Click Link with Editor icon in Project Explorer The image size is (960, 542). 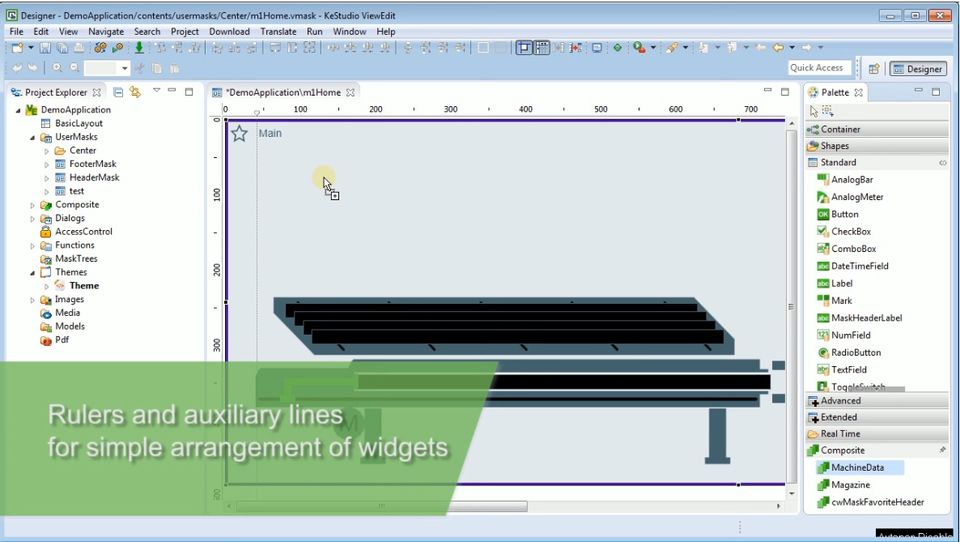pyautogui.click(x=135, y=92)
